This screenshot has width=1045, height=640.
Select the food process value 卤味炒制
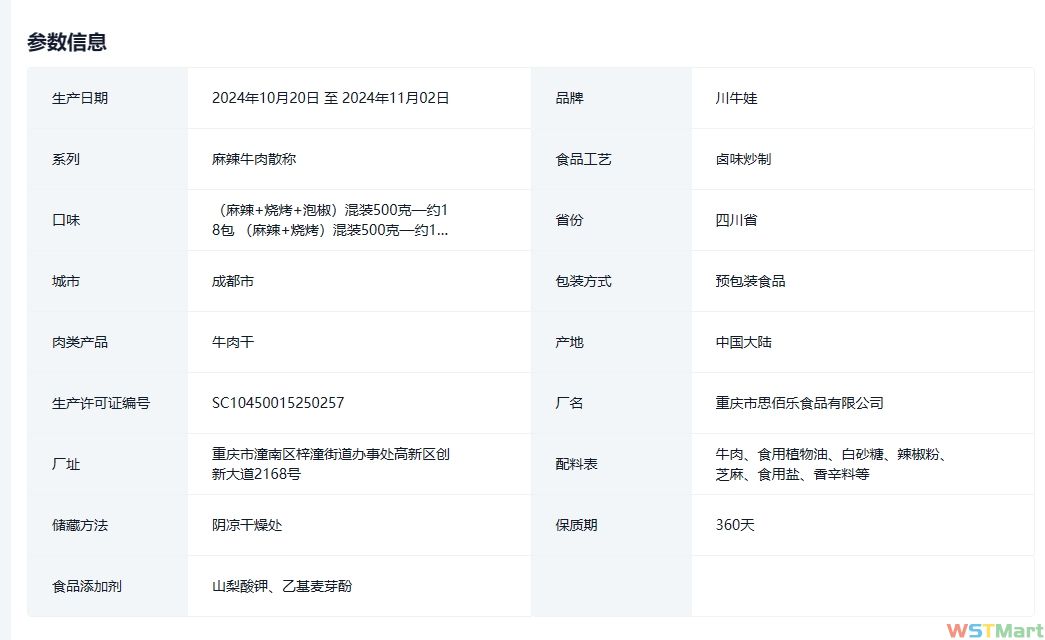(x=743, y=159)
